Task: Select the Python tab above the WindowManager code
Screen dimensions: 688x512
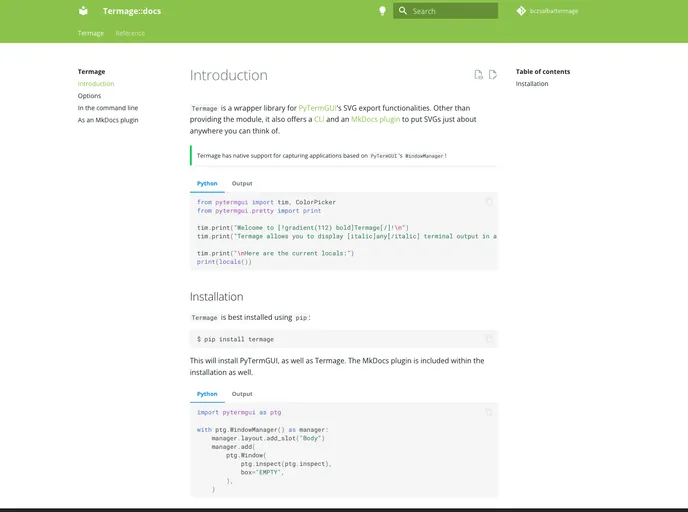Action: coord(207,394)
